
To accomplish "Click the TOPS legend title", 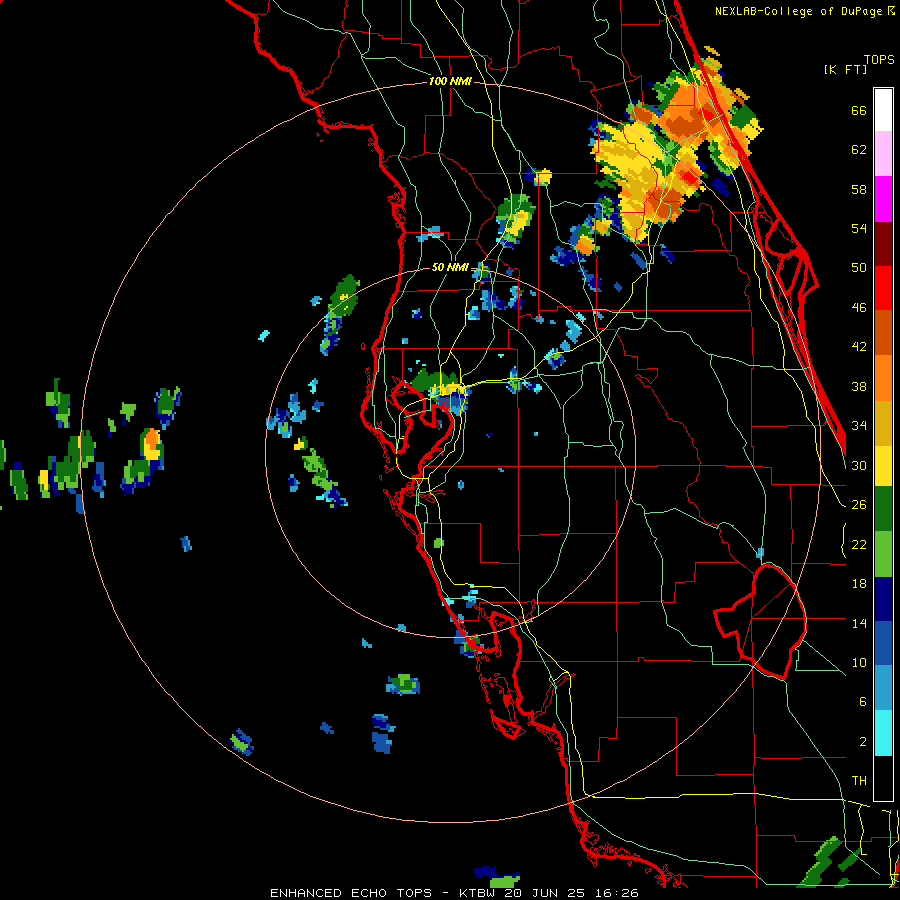I will click(x=879, y=59).
